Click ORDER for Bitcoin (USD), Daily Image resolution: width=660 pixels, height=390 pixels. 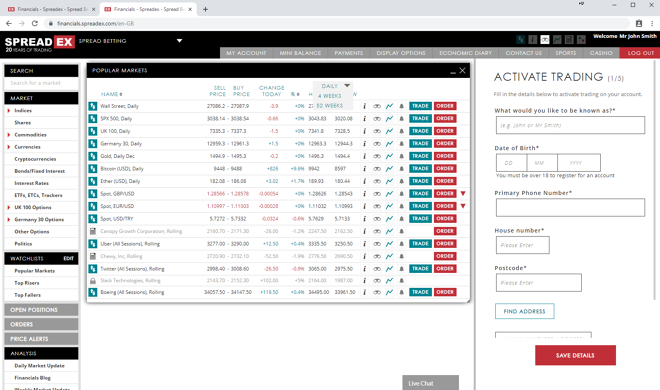445,169
